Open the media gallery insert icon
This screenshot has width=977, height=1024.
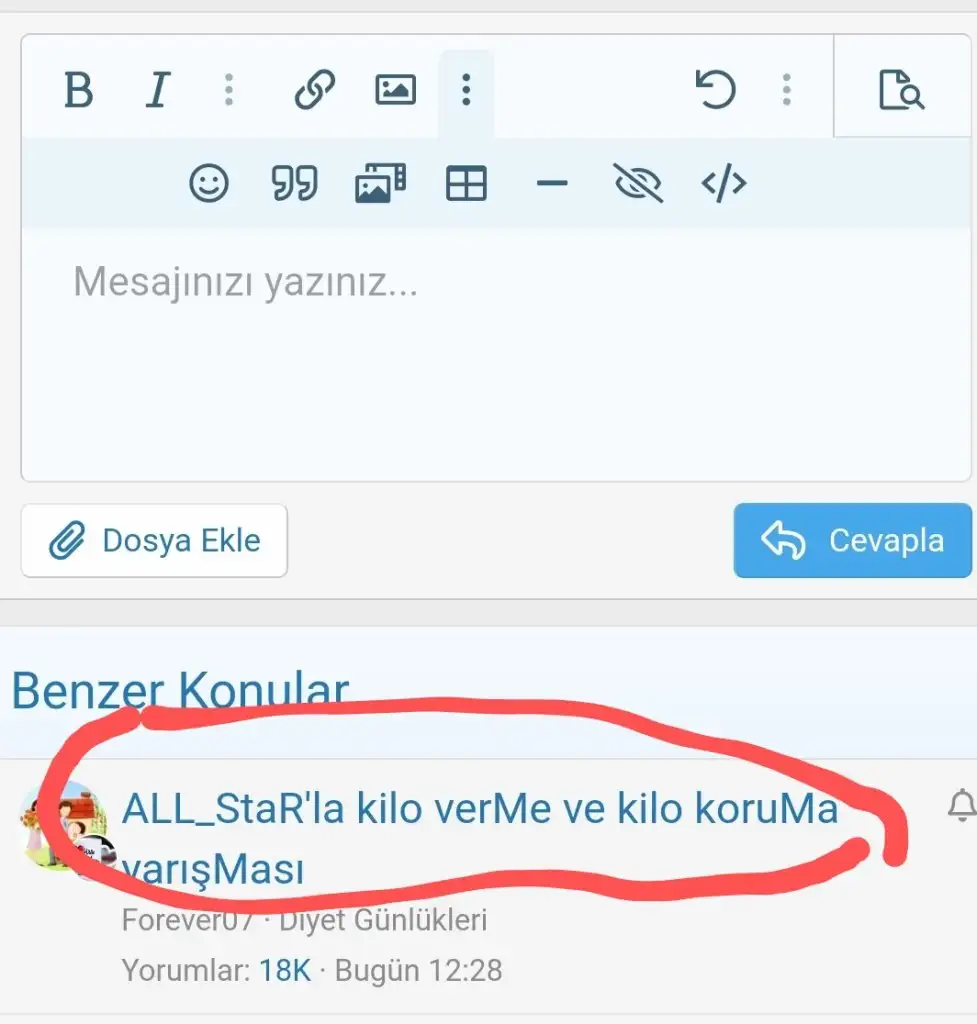(x=380, y=183)
